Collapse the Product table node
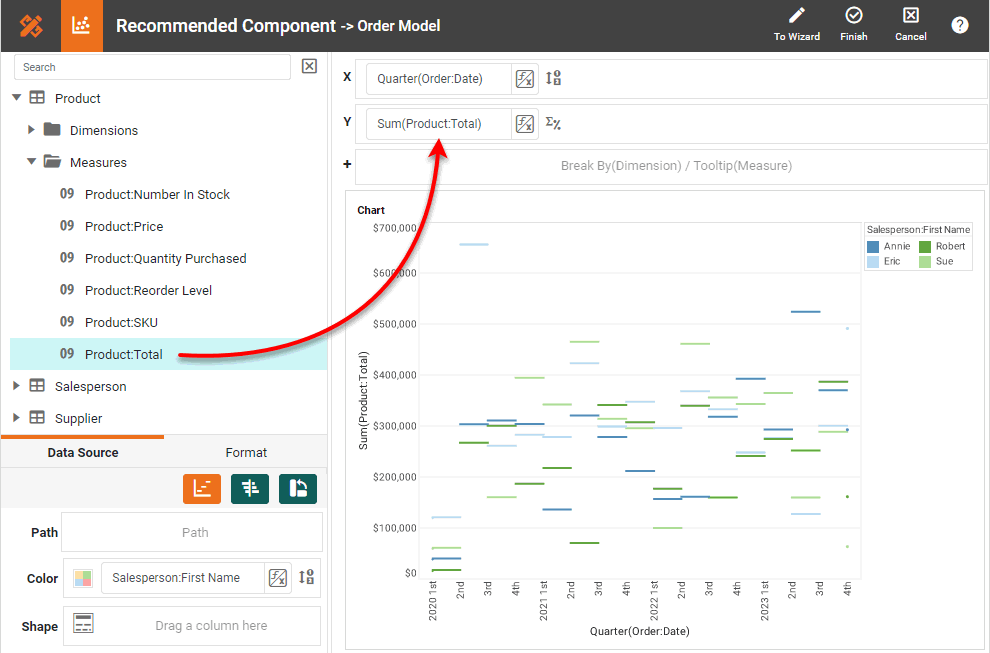990x653 pixels. pos(17,98)
